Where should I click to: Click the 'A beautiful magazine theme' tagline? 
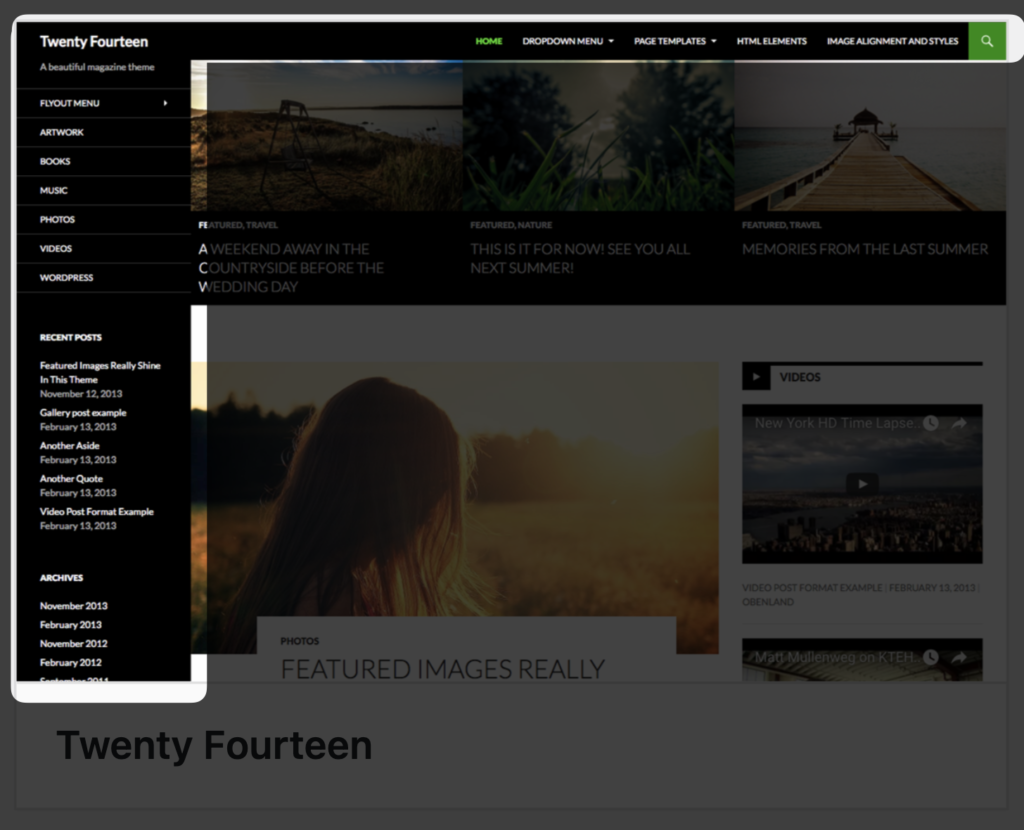(x=97, y=67)
